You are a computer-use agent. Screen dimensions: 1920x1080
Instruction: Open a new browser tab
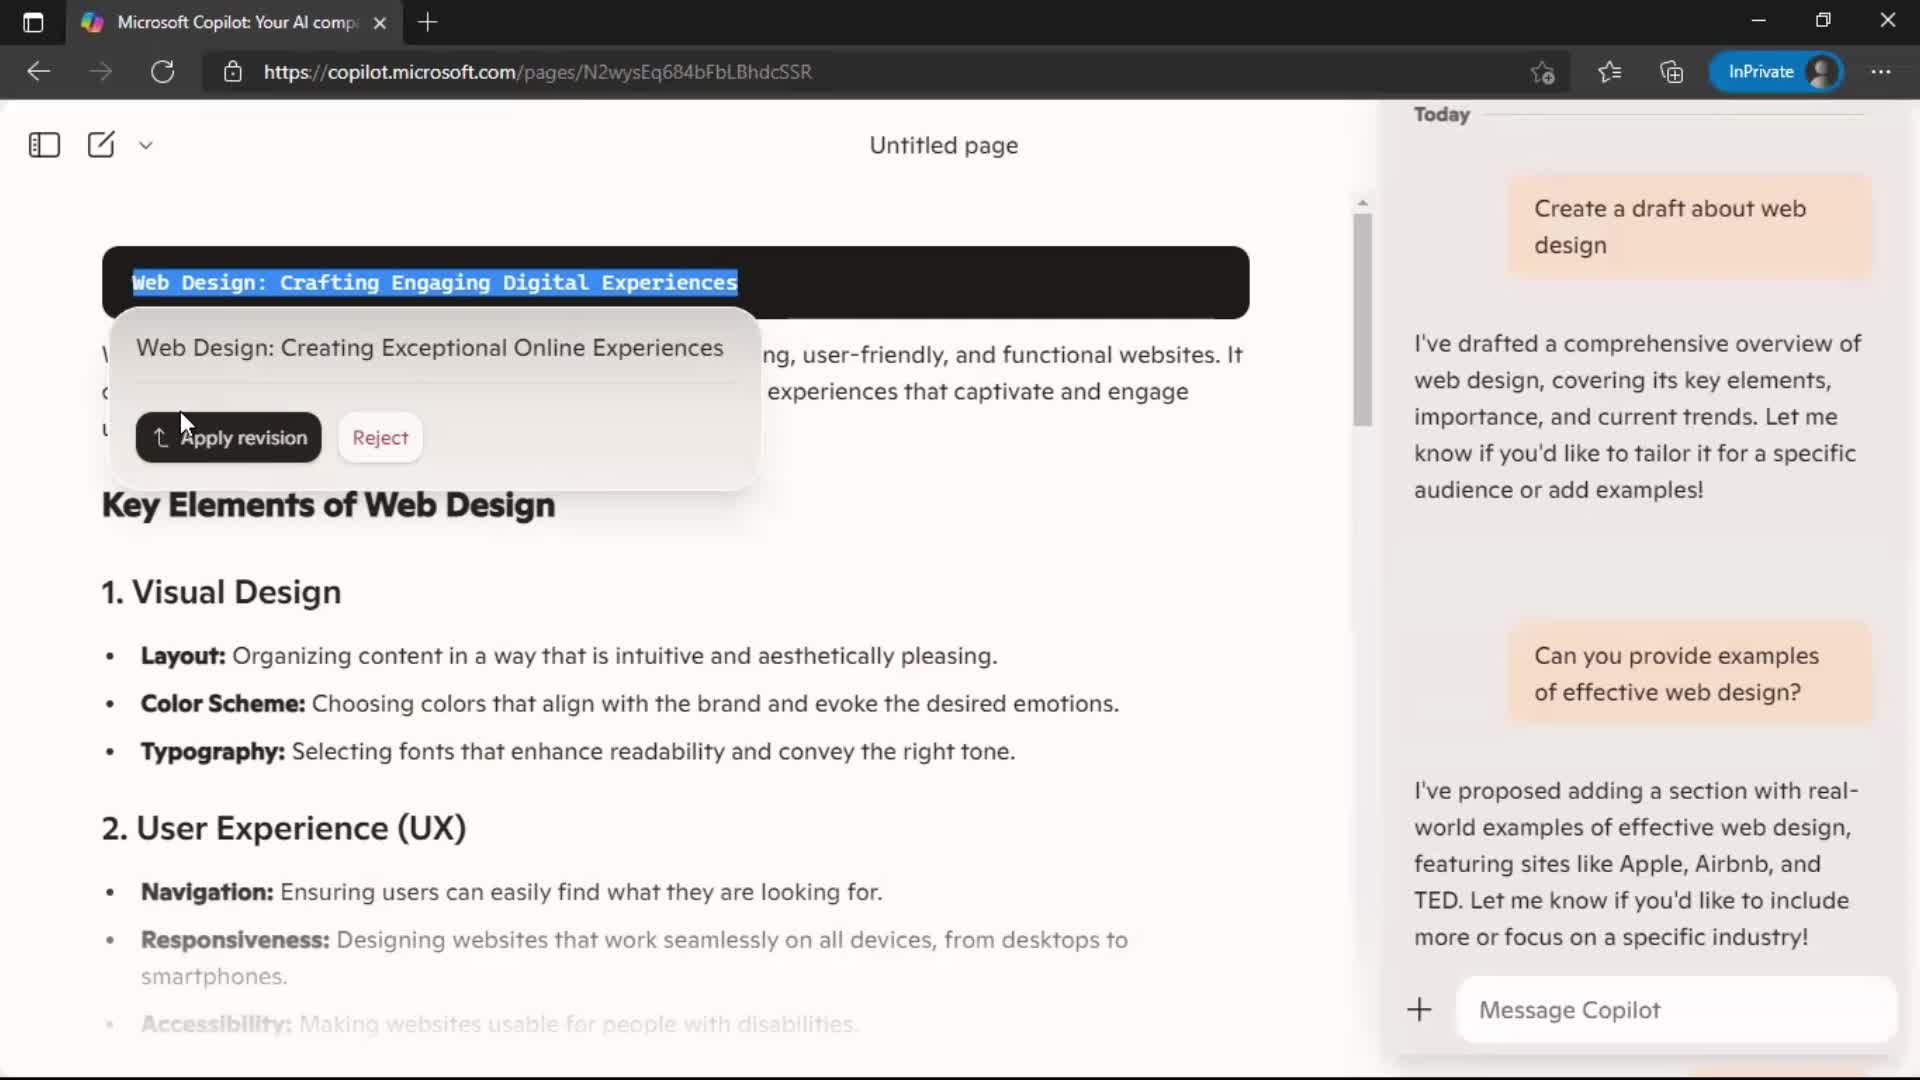(x=428, y=22)
